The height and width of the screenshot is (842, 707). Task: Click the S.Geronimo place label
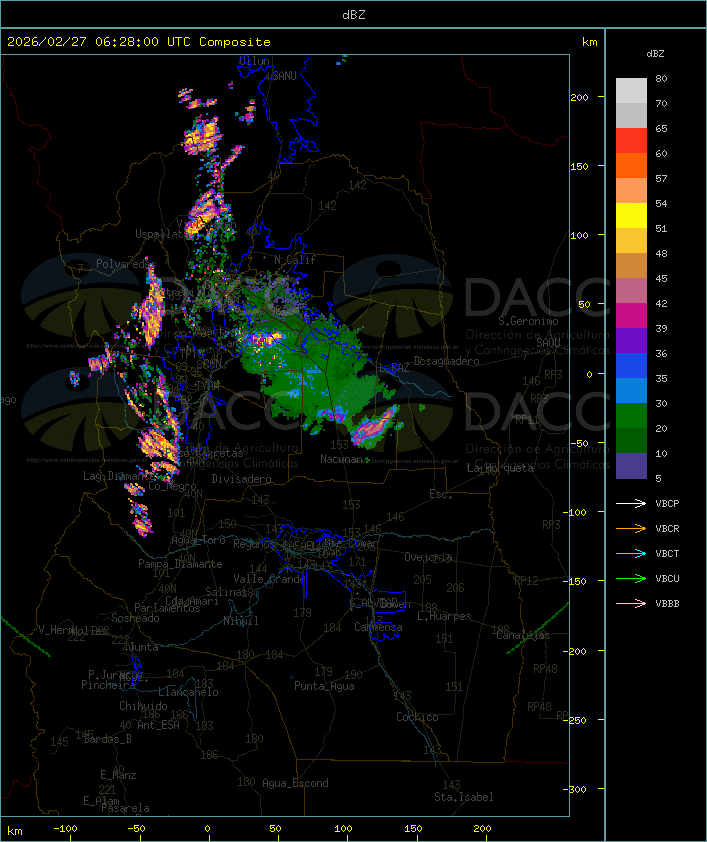[528, 321]
